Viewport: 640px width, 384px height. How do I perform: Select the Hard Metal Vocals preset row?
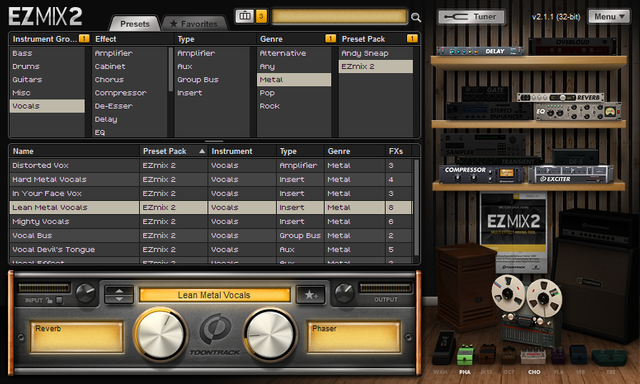click(x=211, y=180)
